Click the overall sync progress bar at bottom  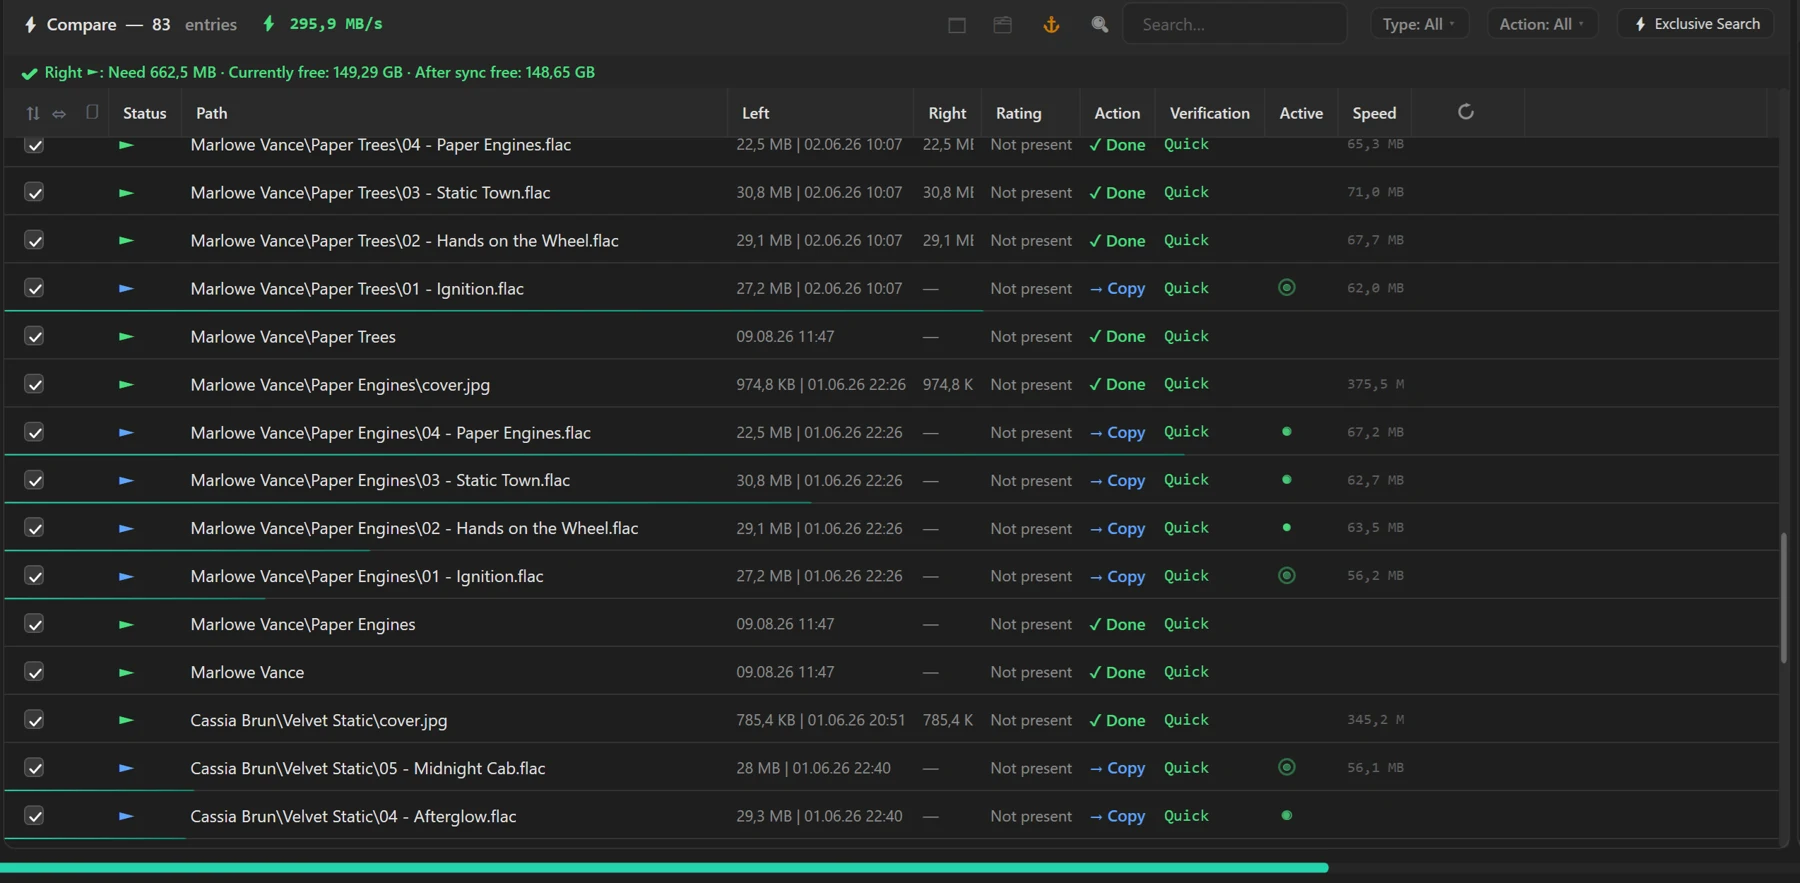(664, 868)
